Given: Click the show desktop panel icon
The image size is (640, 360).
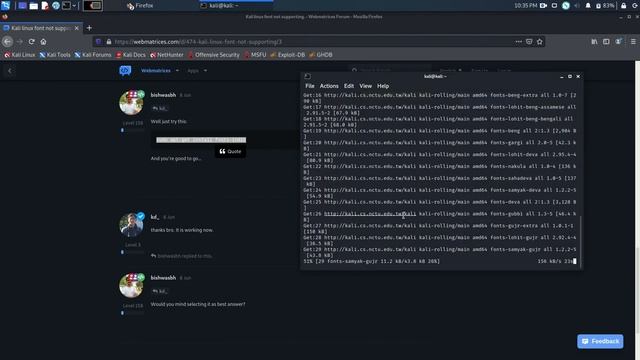Looking at the screenshot, I should click(x=22, y=6).
